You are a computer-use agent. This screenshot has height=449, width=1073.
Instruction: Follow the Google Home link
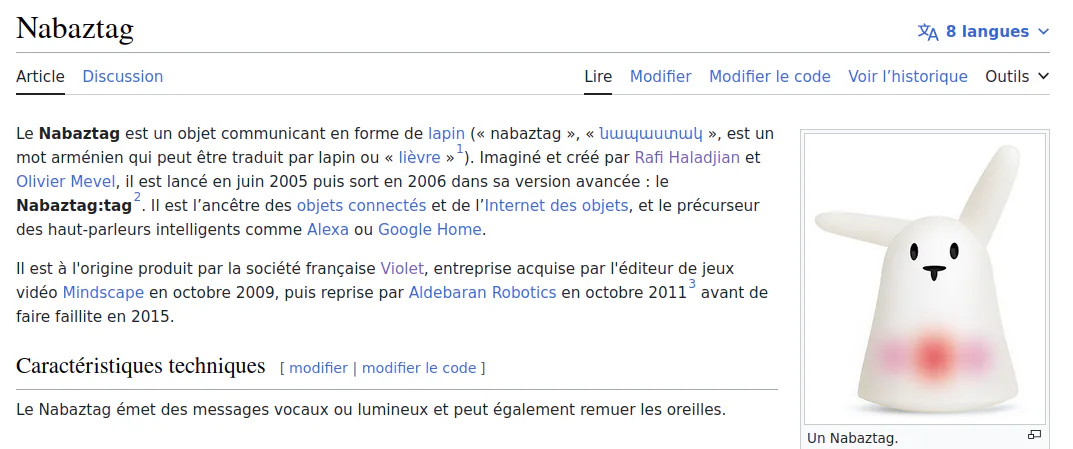(430, 229)
